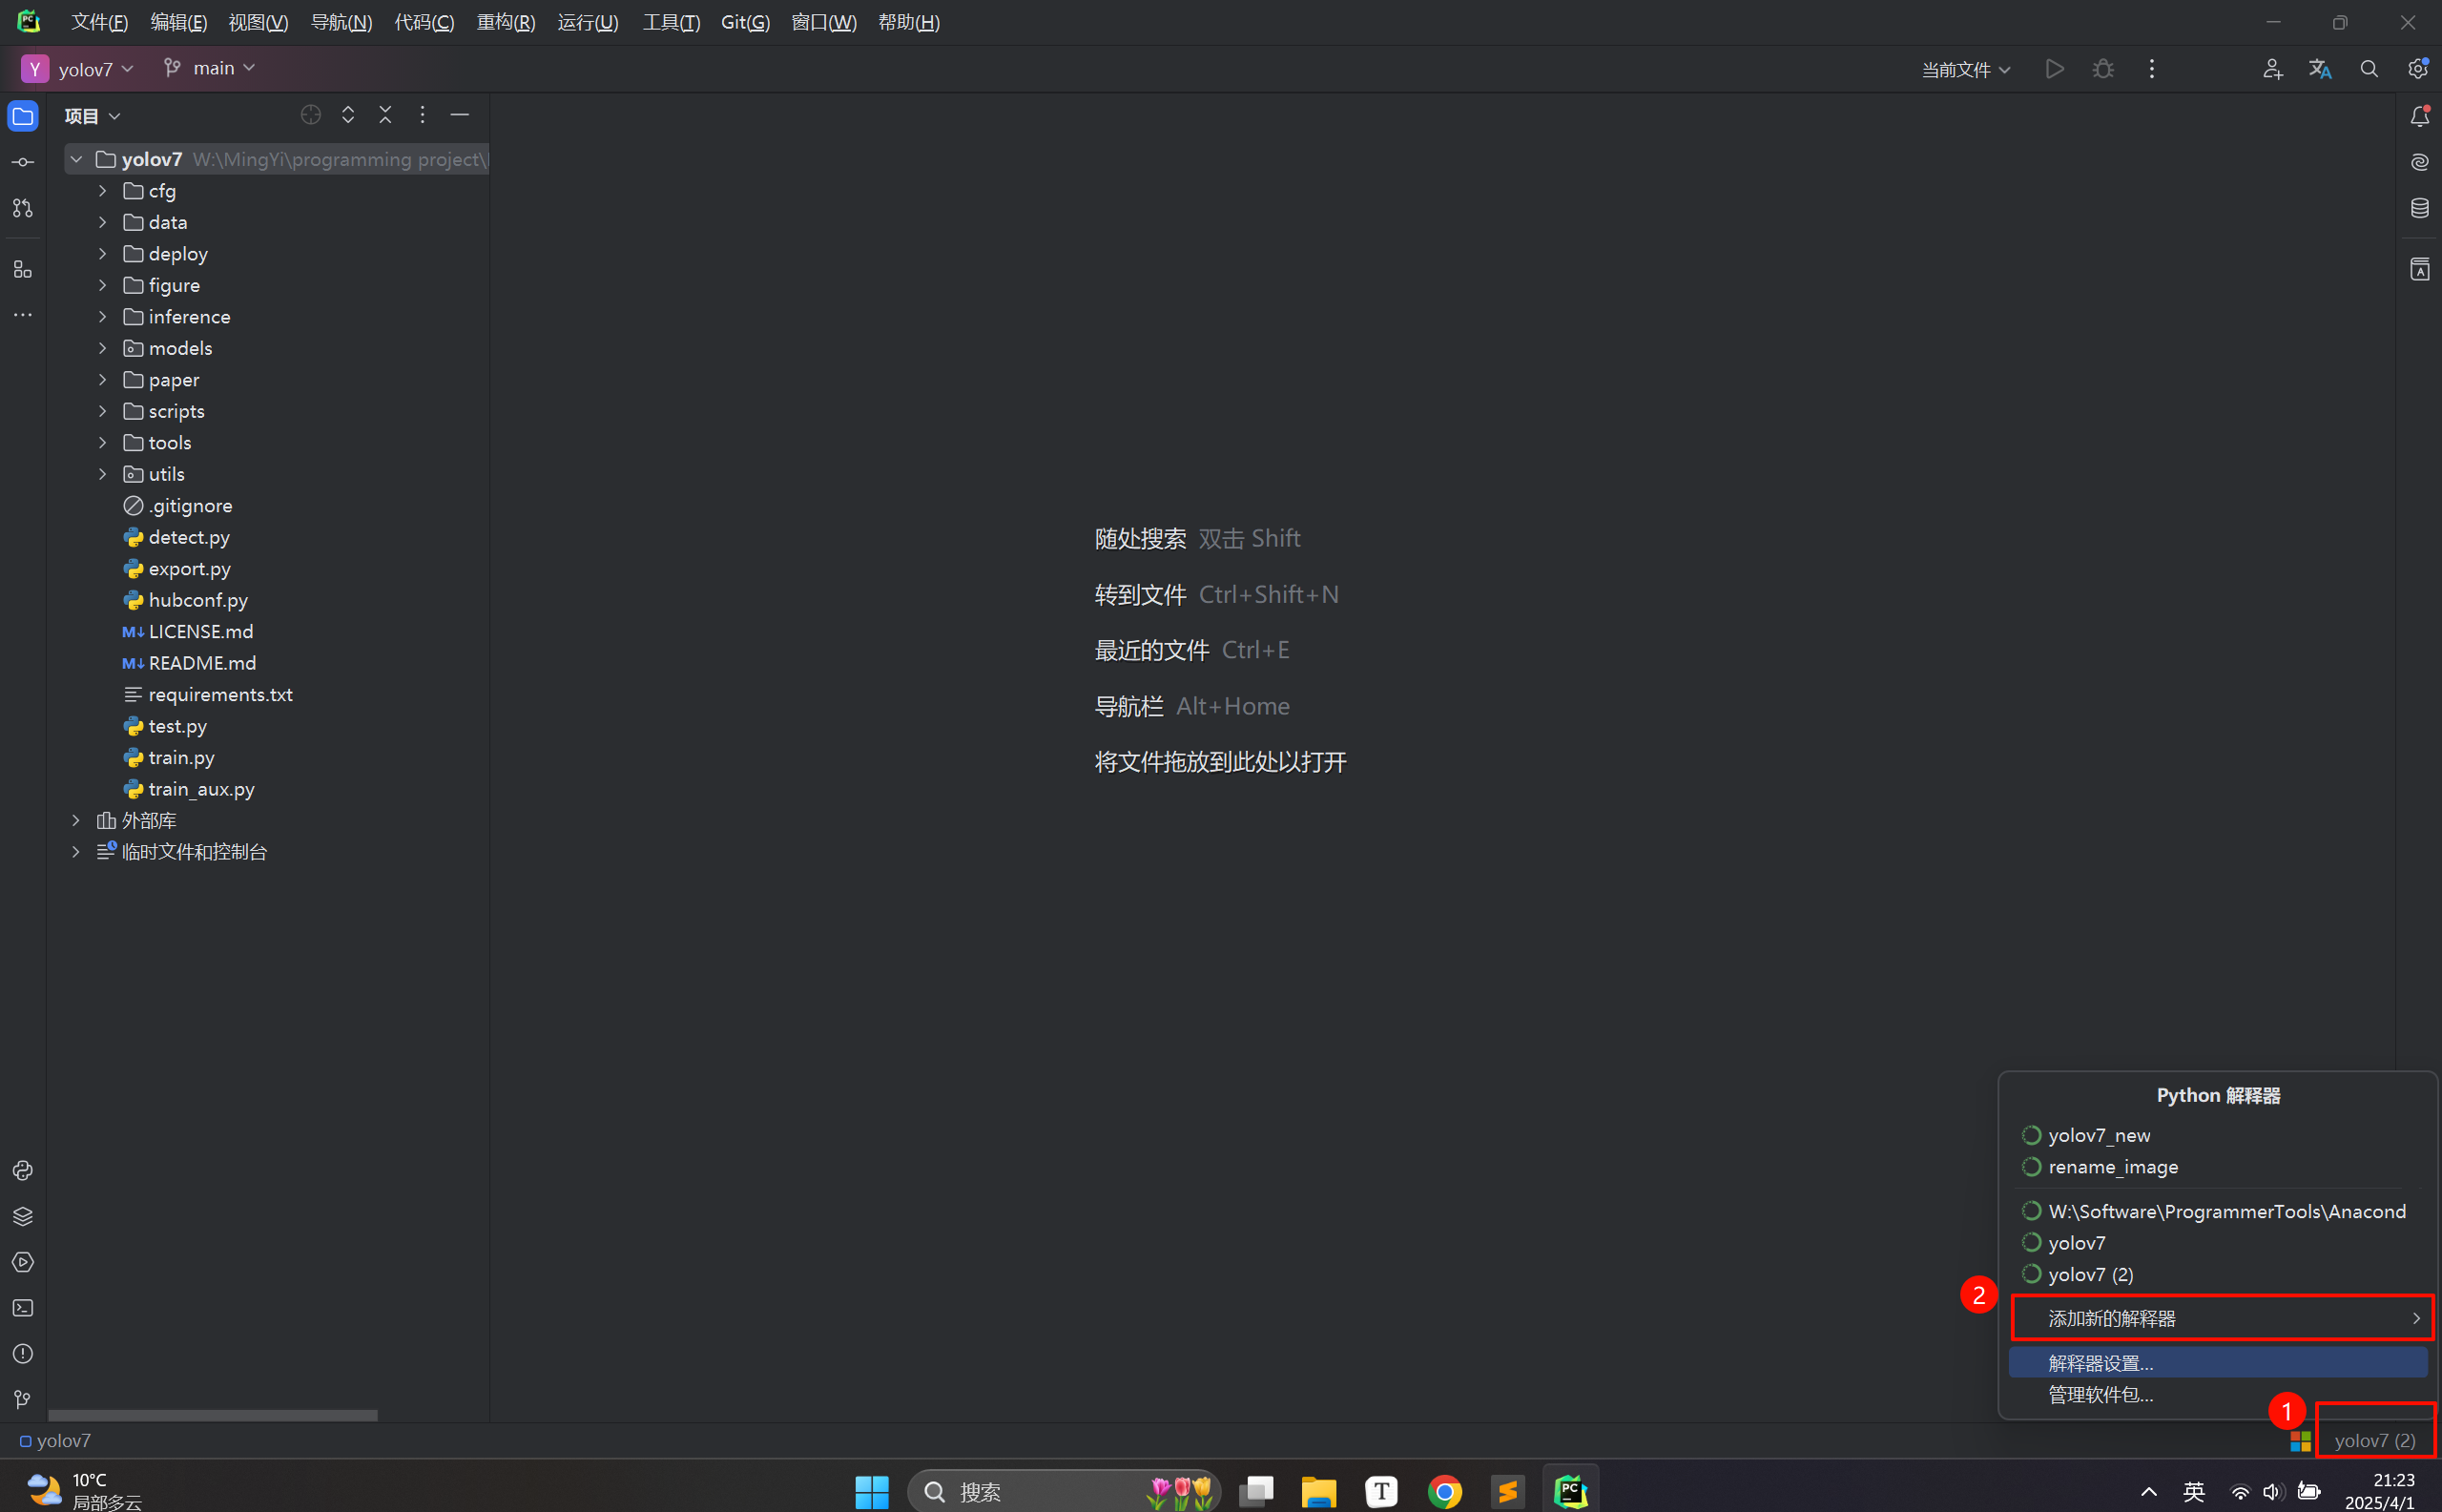The image size is (2442, 1512).
Task: Click the Debug bug icon
Action: [x=2103, y=69]
